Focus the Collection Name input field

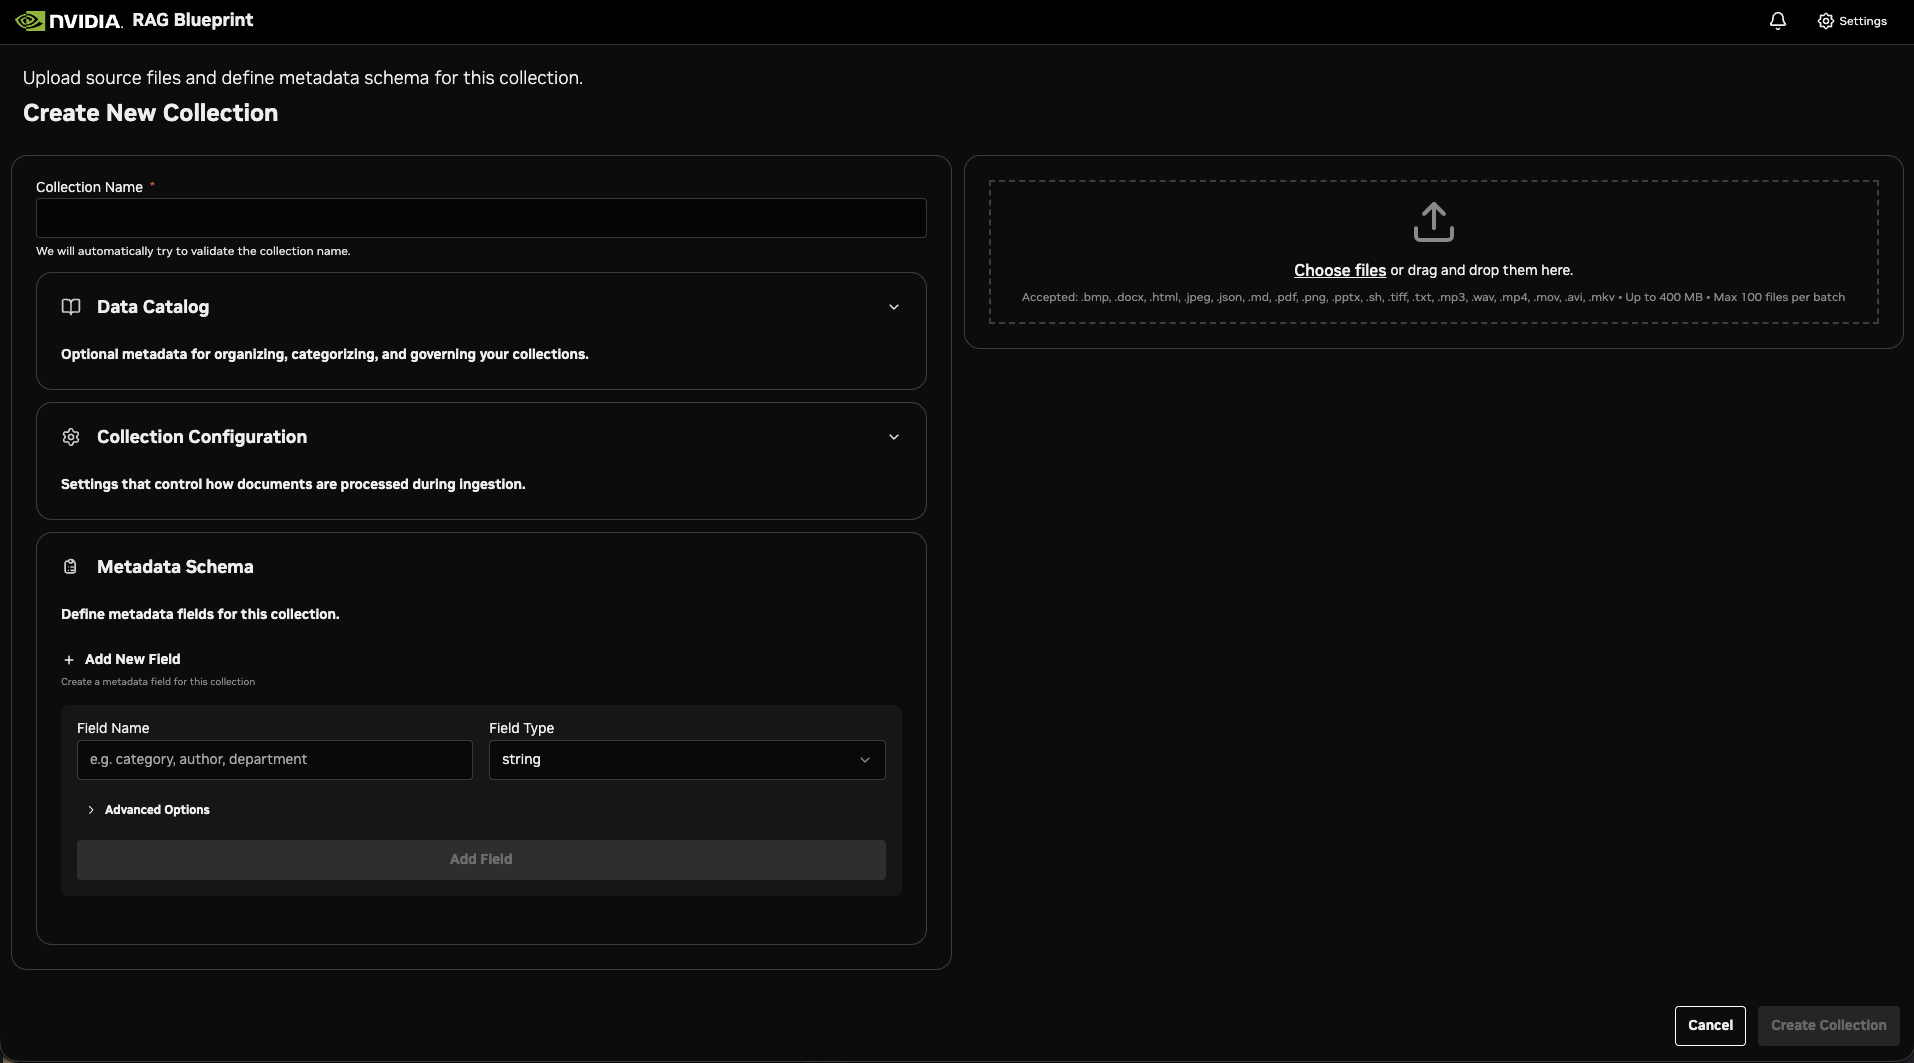pyautogui.click(x=481, y=218)
